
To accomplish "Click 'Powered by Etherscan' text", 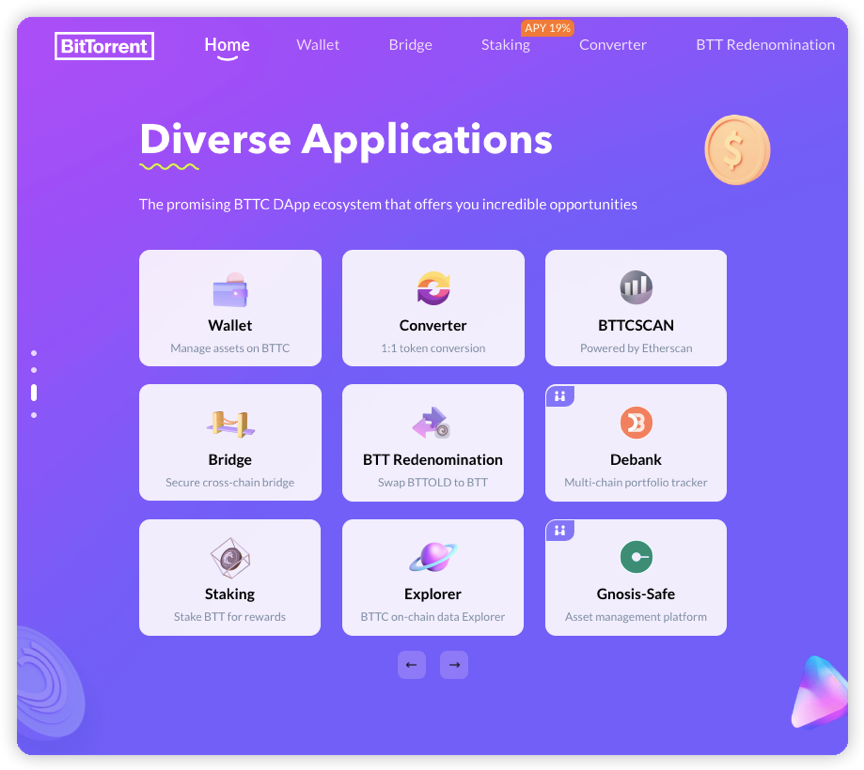I will (636, 348).
